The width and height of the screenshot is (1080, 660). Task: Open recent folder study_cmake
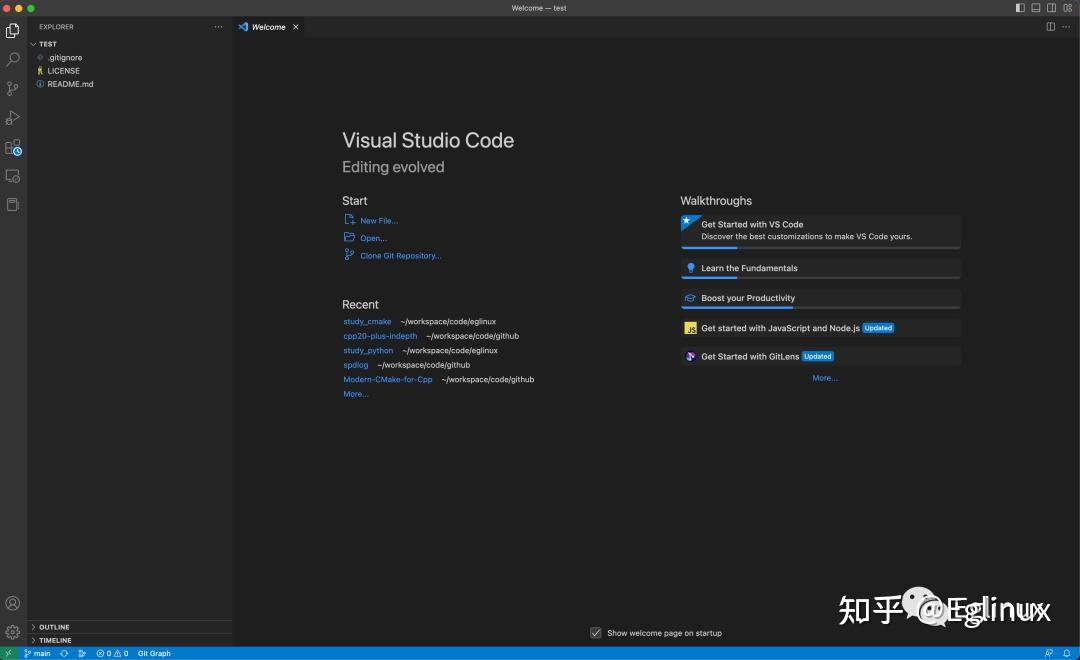pyautogui.click(x=367, y=322)
